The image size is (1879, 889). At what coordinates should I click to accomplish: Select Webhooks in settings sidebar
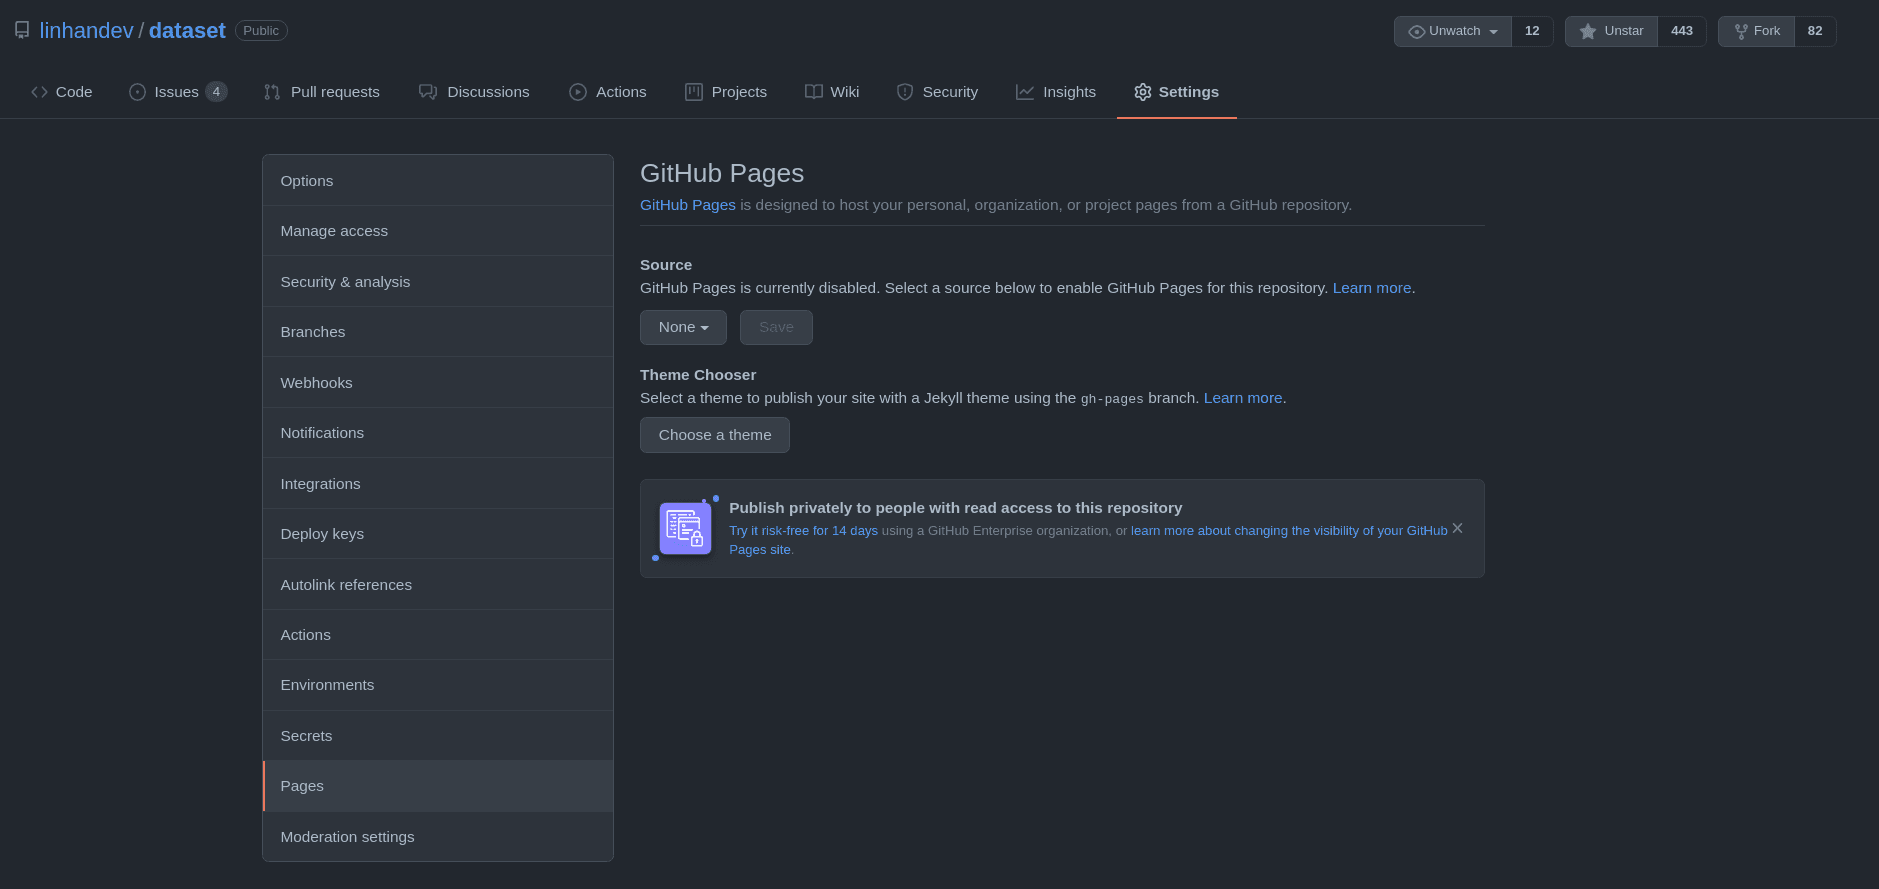(x=316, y=383)
